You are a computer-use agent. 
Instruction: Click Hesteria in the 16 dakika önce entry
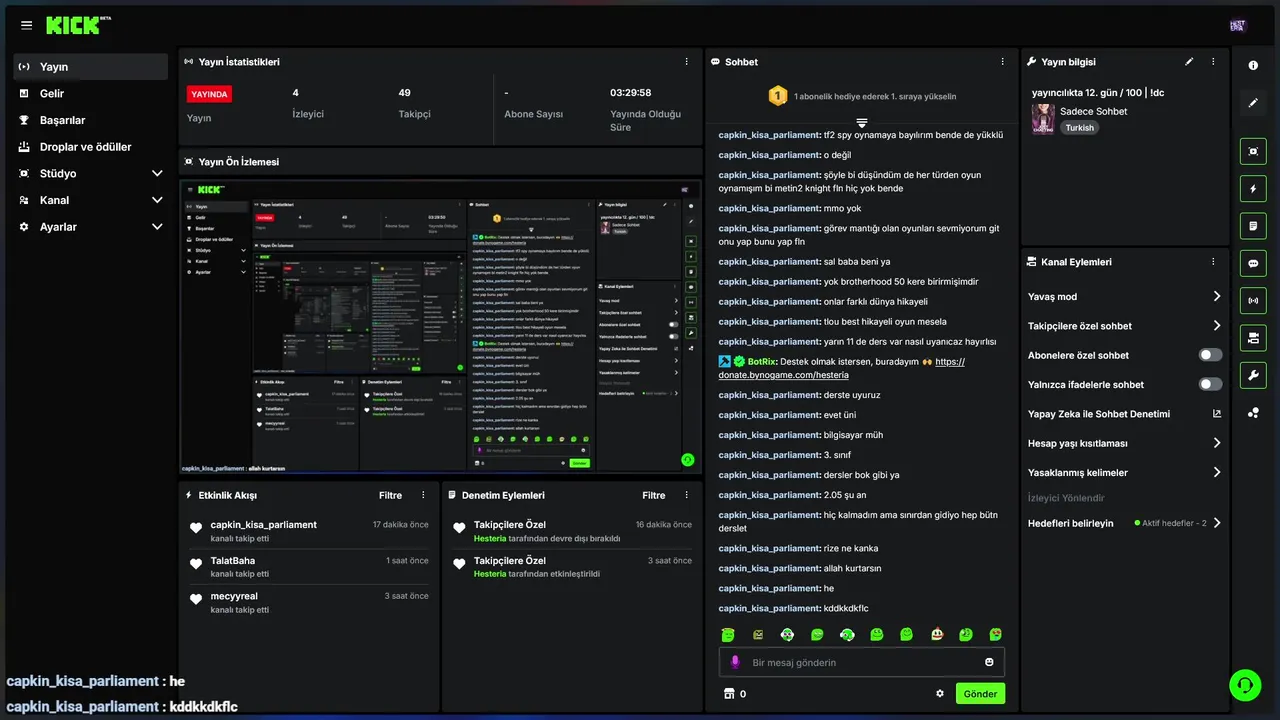490,538
